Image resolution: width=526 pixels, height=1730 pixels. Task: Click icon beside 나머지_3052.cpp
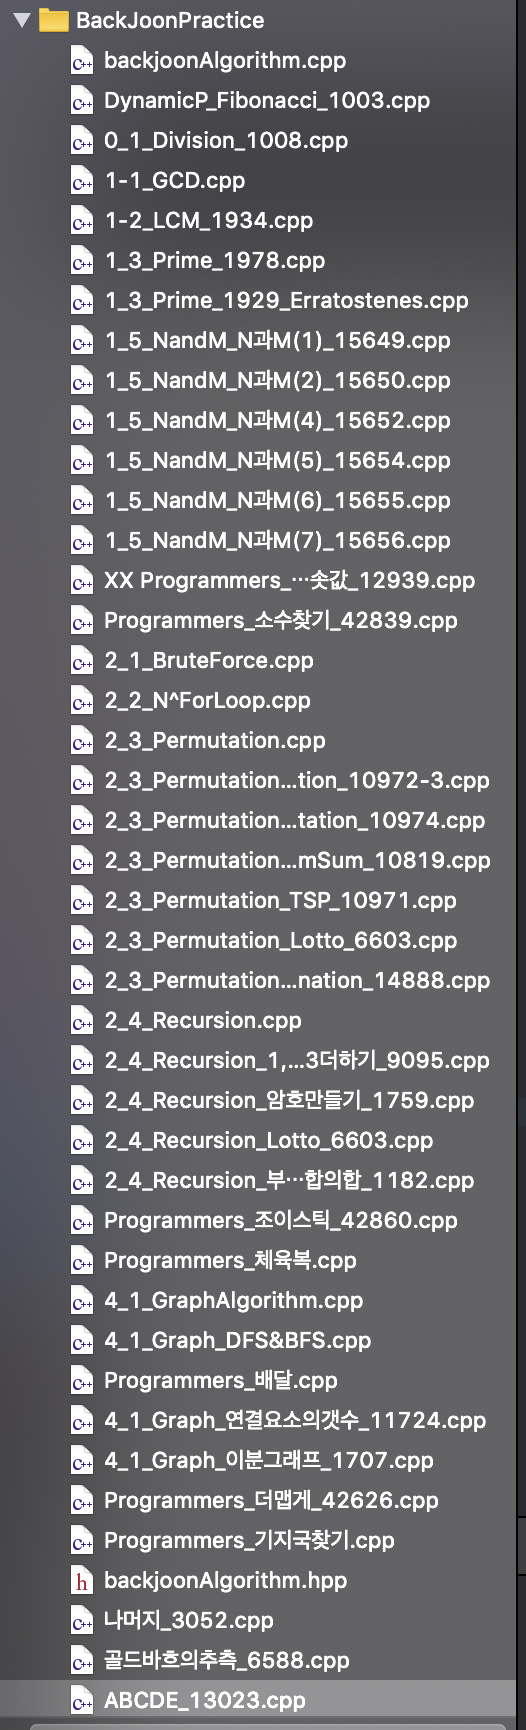(x=82, y=1621)
